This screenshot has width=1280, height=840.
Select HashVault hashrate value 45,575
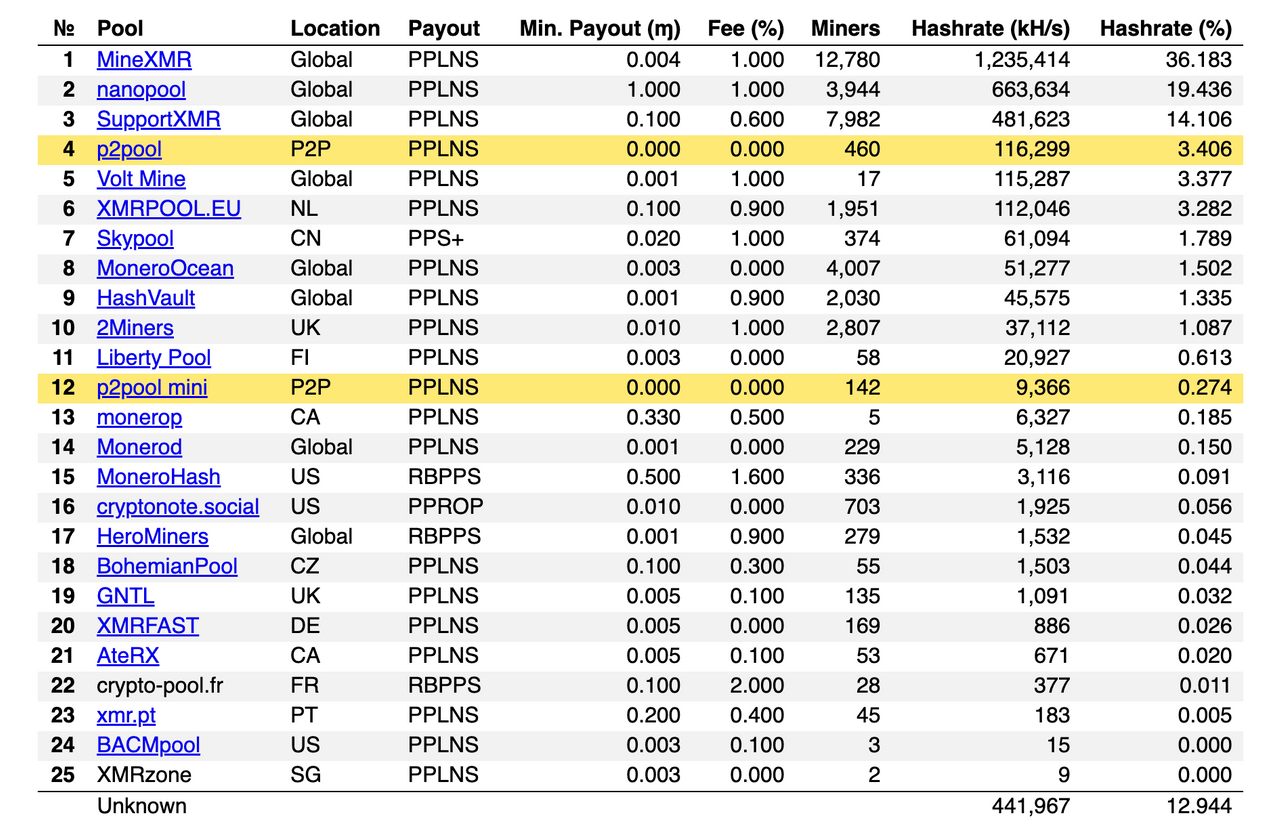1036,299
